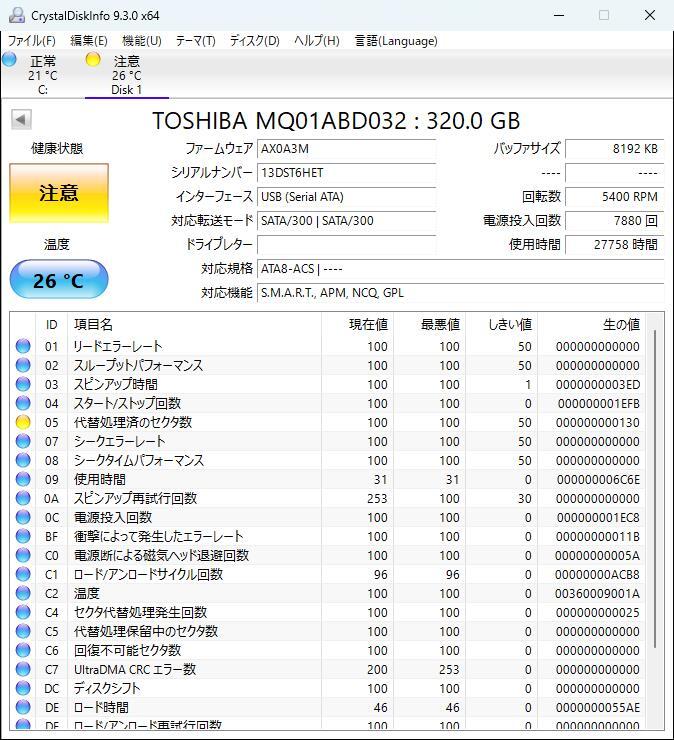Click status icon for C7 UltraDMA CRC エラー数
The height and width of the screenshot is (740, 674).
pyautogui.click(x=23, y=669)
